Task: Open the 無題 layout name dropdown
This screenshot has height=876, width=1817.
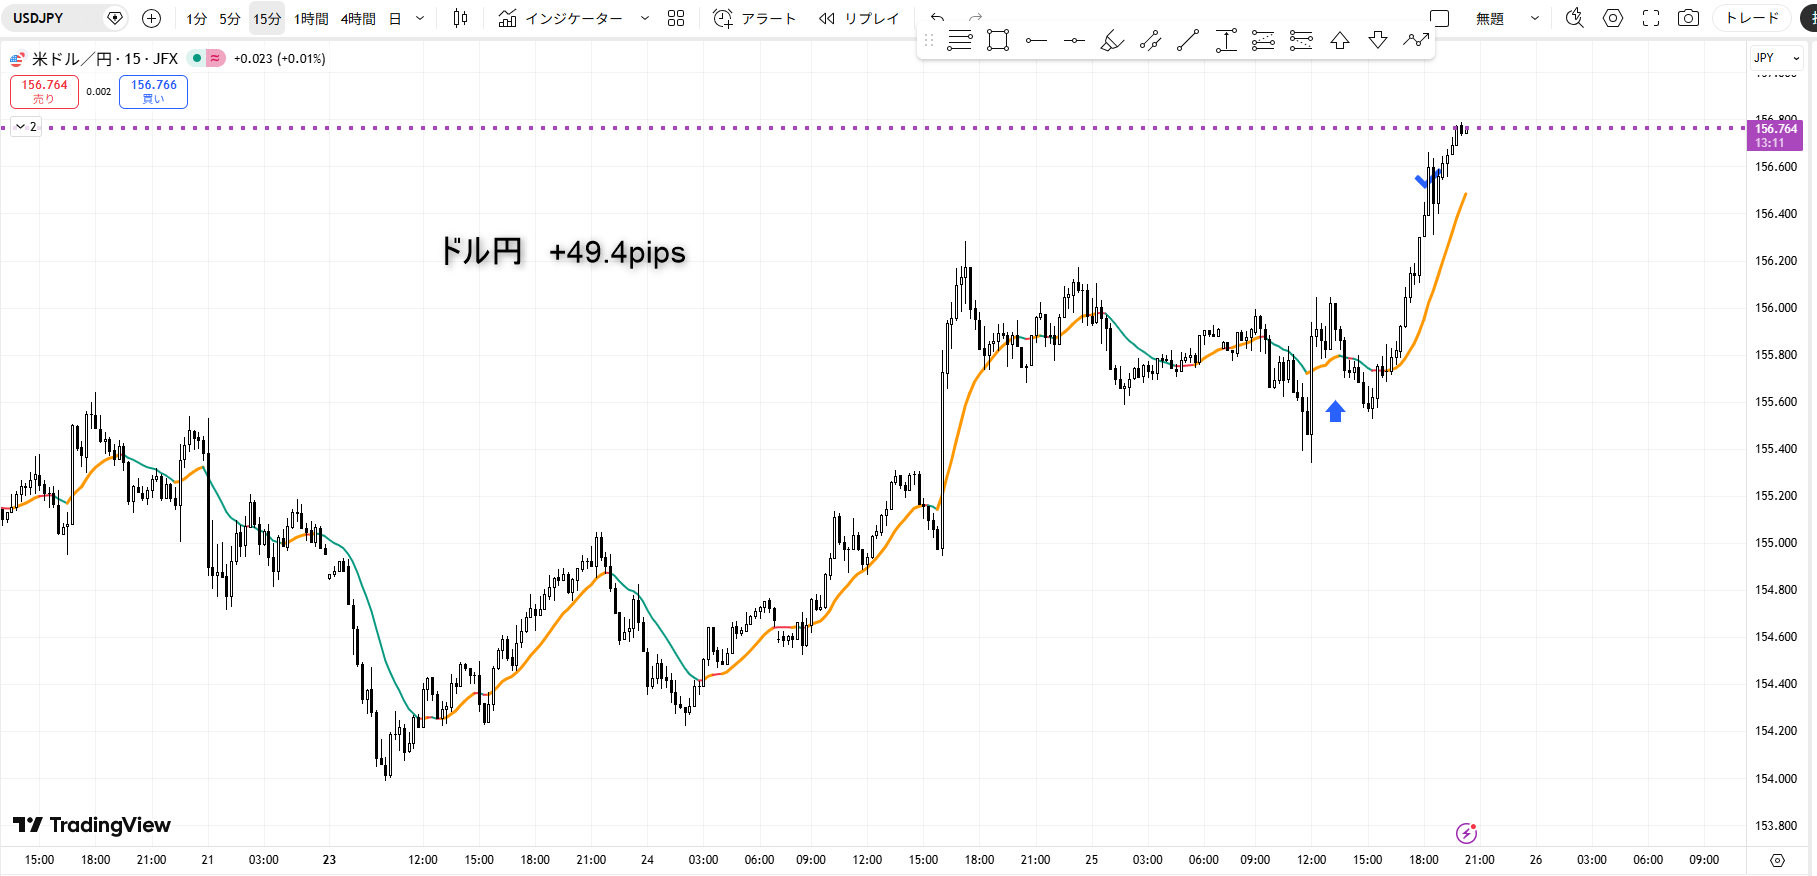Action: coord(1535,18)
